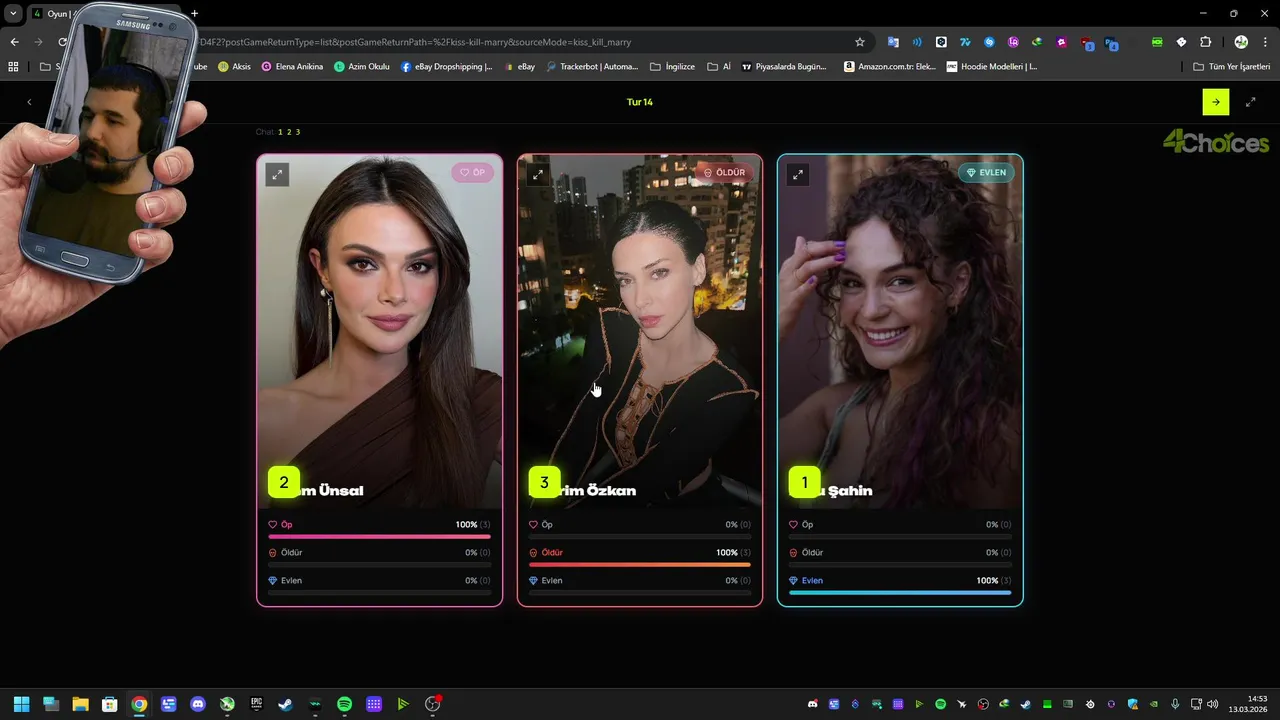1280x720 pixels.
Task: Click the Evlen row on Ünsal card
Action: [380, 585]
